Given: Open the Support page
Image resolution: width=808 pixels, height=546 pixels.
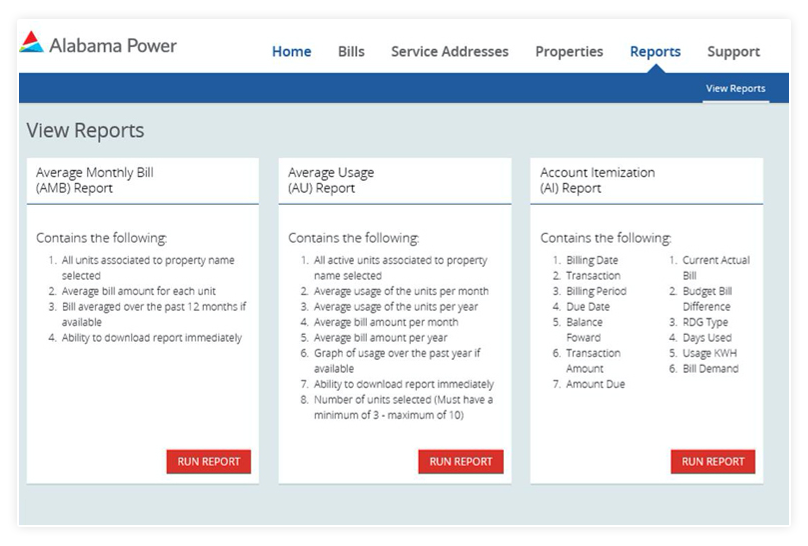Looking at the screenshot, I should (x=733, y=52).
